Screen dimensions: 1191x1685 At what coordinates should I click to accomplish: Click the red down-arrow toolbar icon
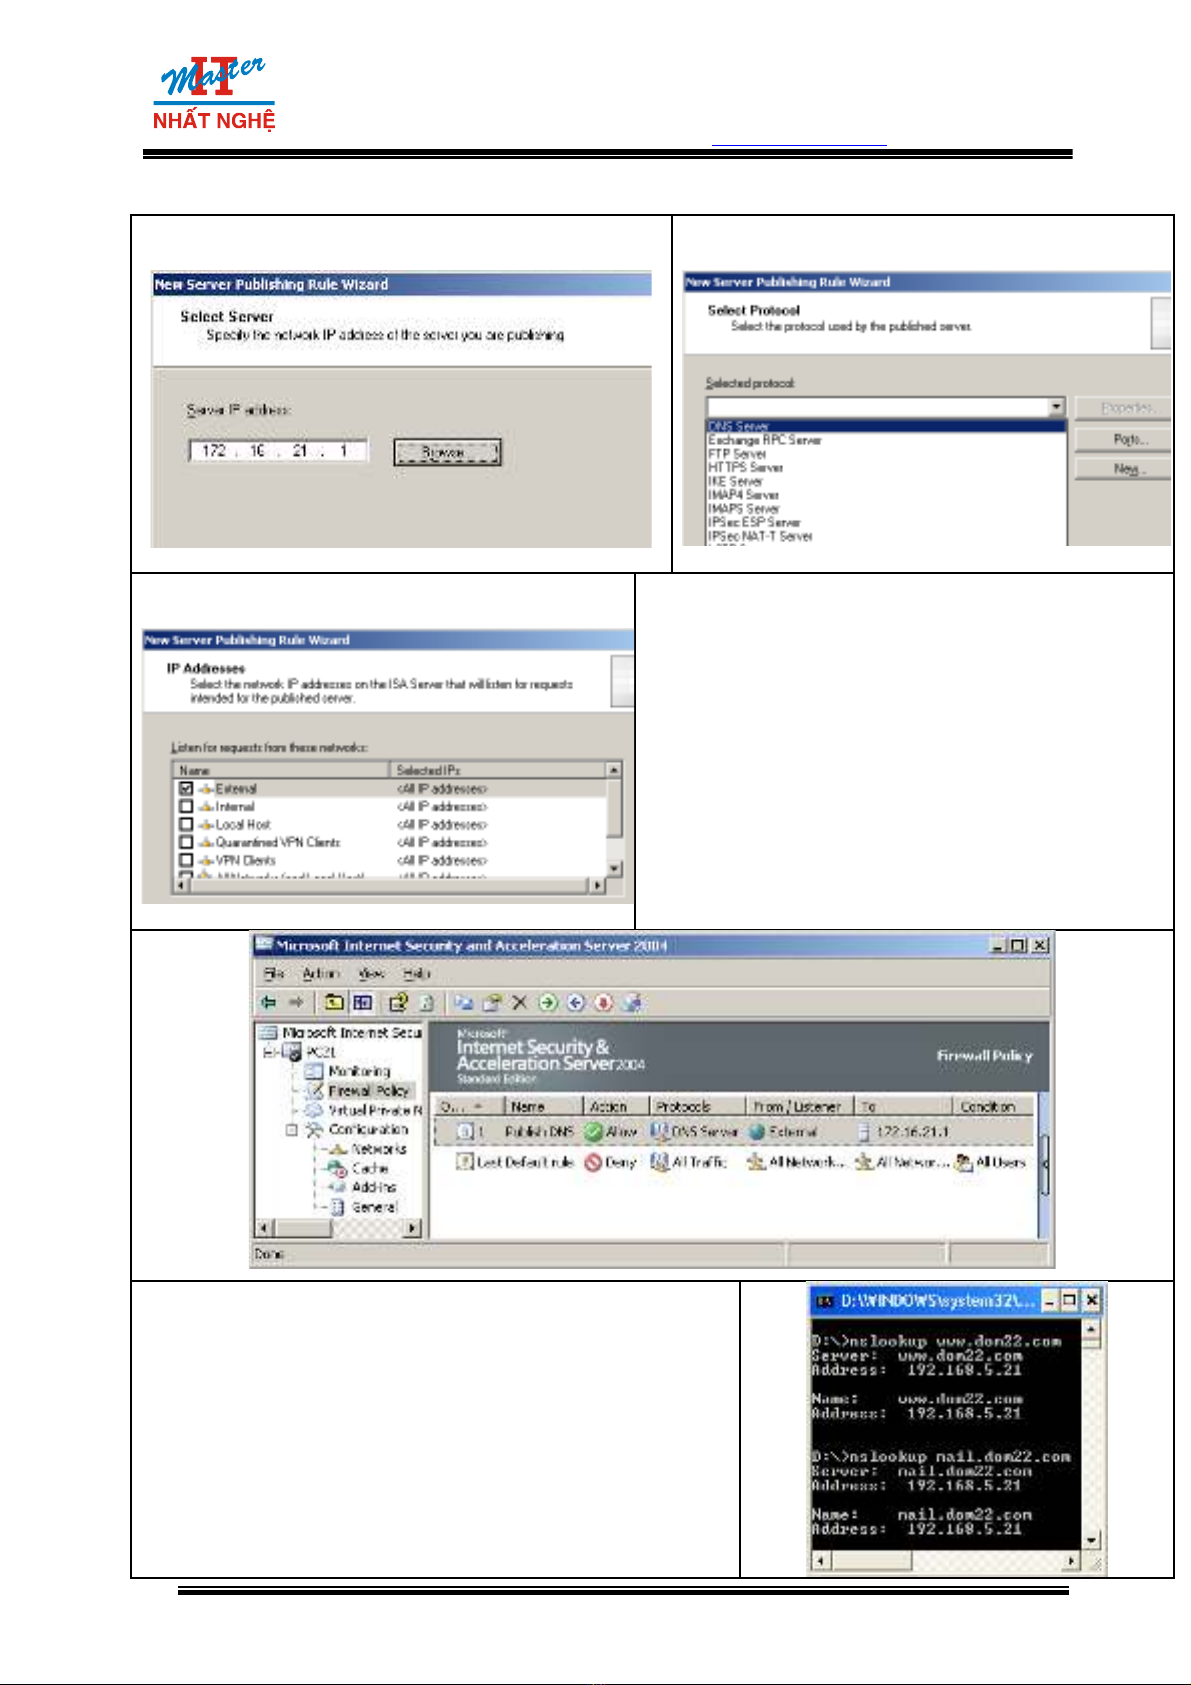[603, 1002]
